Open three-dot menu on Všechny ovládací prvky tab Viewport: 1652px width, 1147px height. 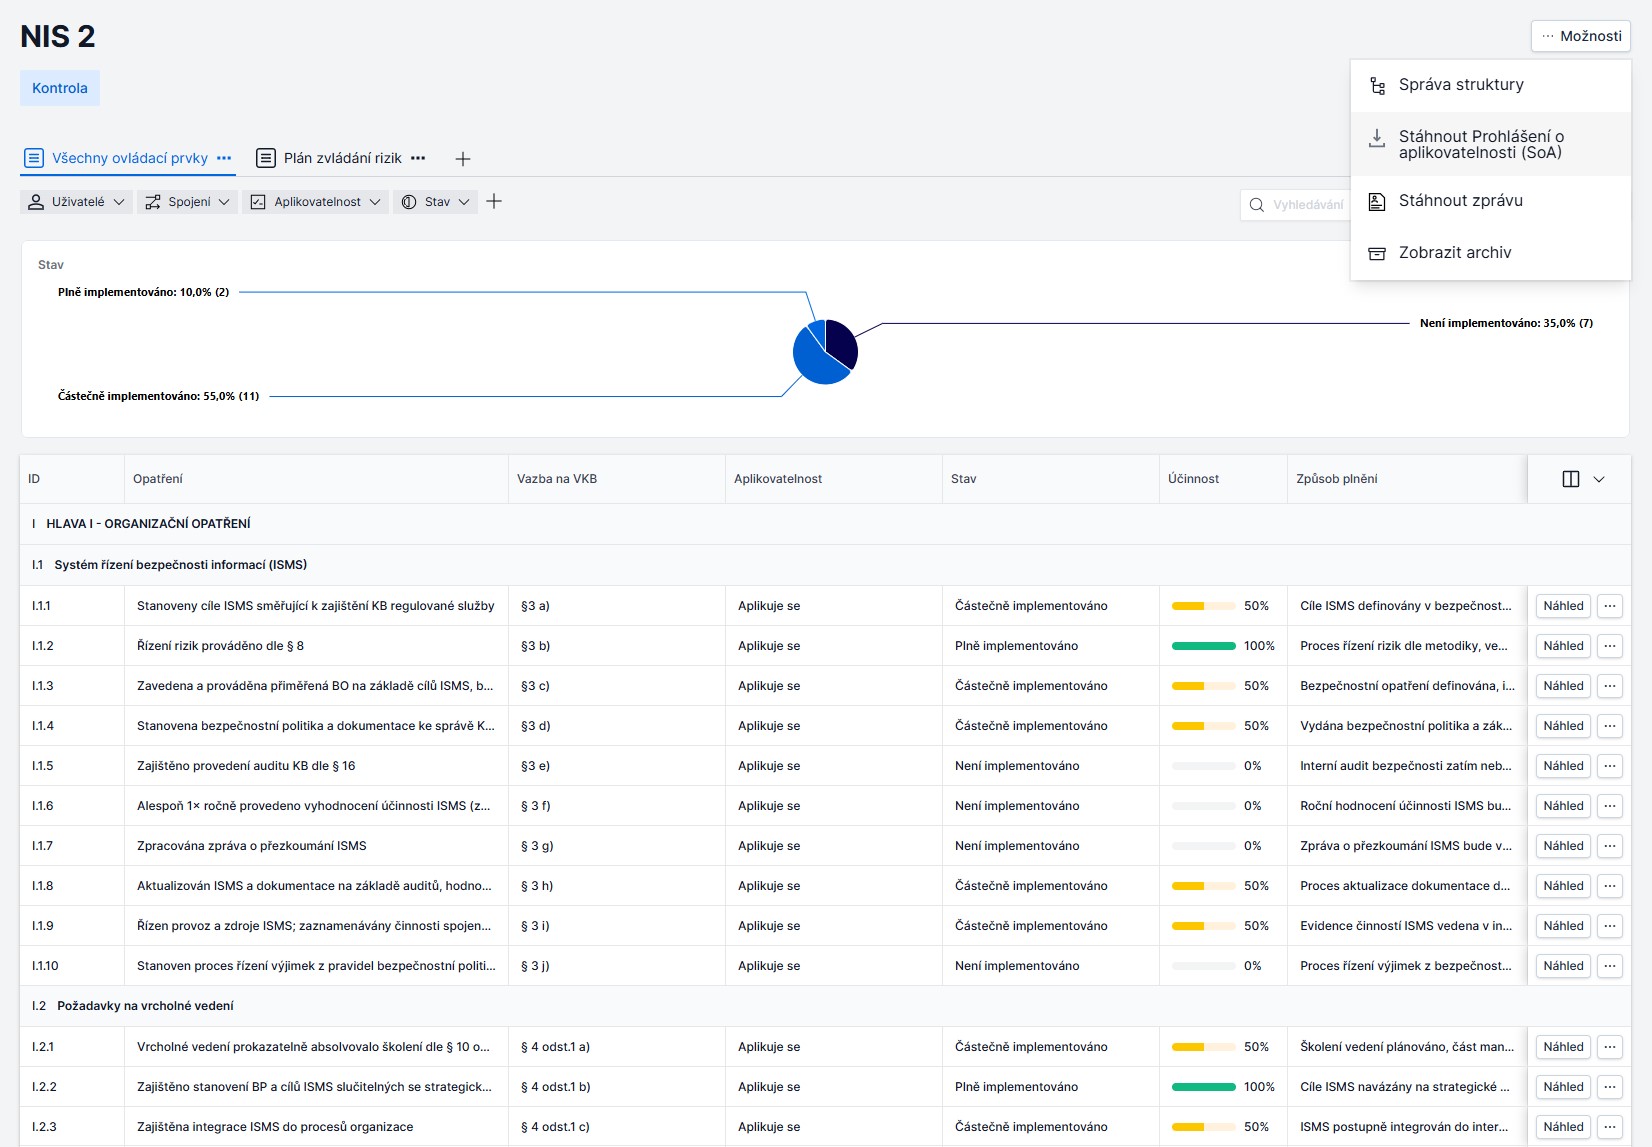click(x=224, y=158)
